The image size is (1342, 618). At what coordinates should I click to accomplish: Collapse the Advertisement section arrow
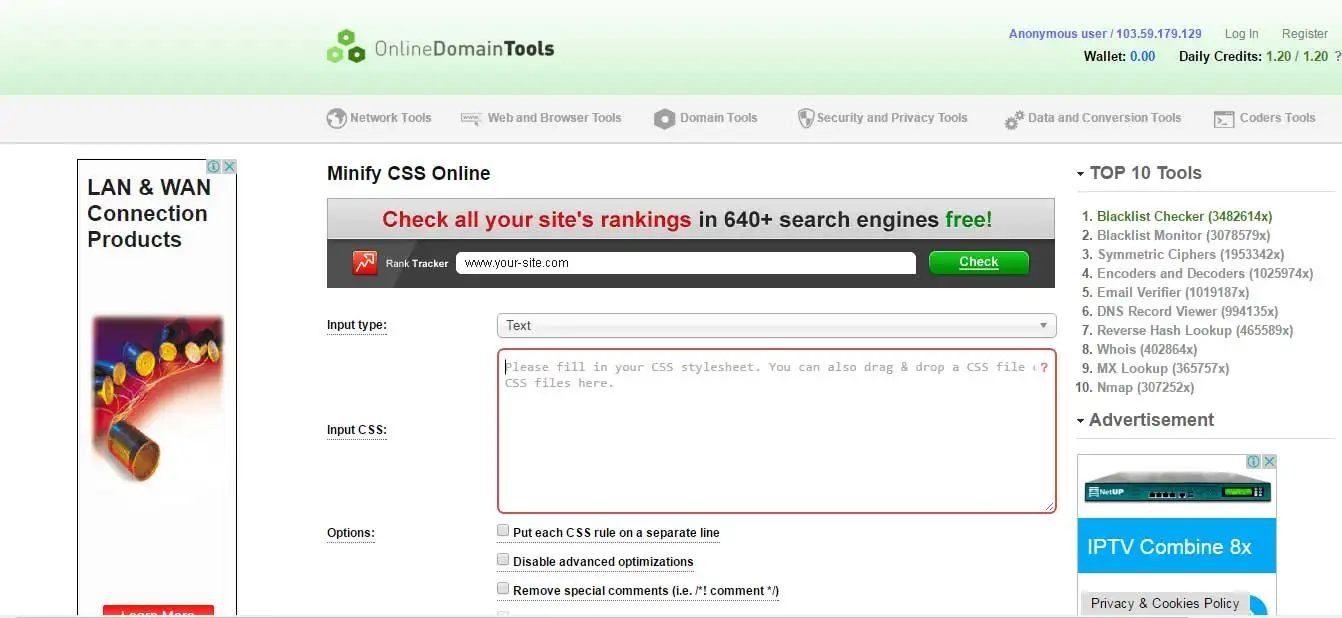(1081, 421)
